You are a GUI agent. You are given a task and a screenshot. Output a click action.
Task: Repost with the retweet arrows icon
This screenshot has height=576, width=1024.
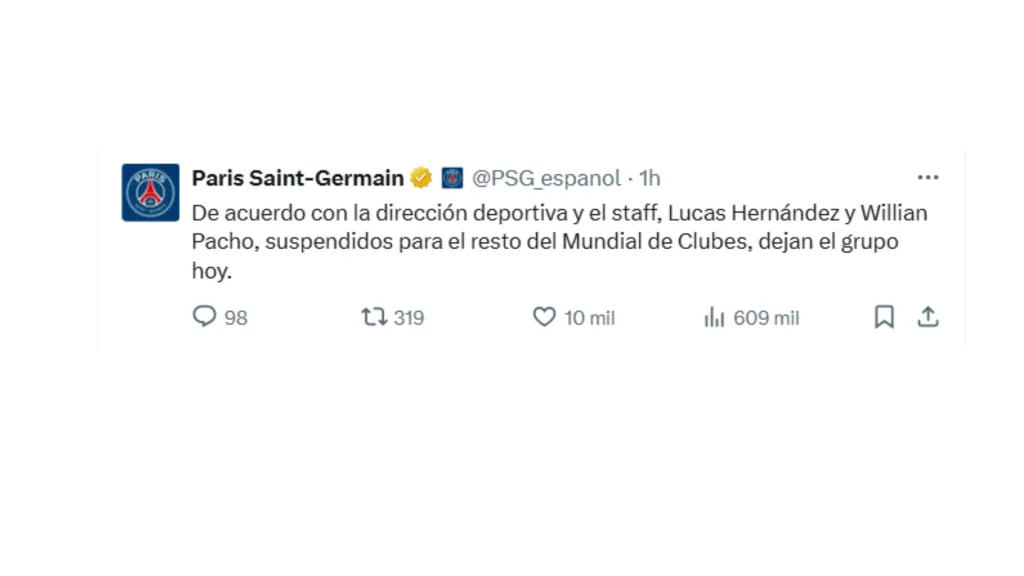click(374, 317)
